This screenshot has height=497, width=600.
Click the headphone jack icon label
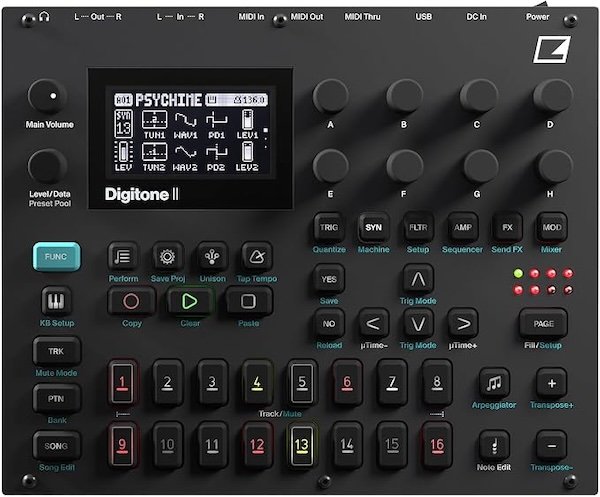(44, 17)
